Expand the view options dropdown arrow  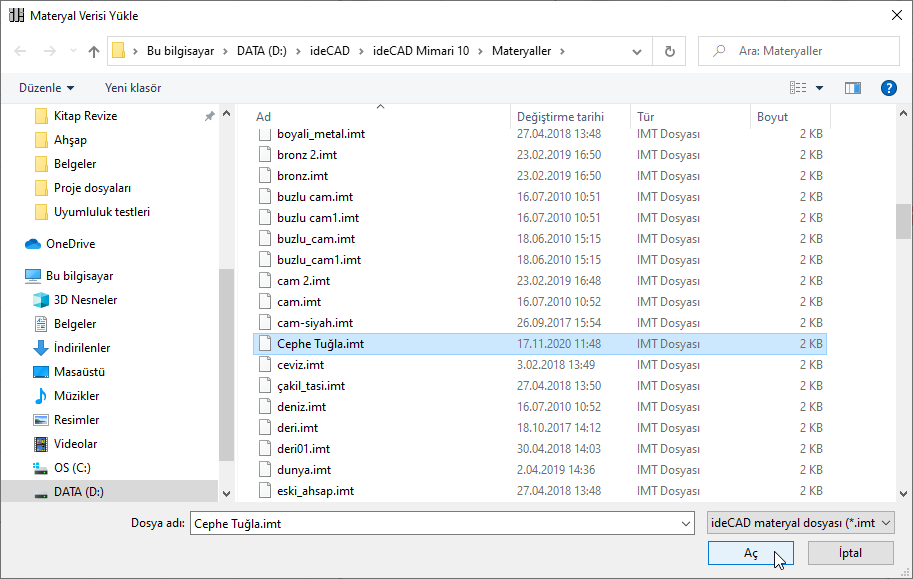click(820, 88)
